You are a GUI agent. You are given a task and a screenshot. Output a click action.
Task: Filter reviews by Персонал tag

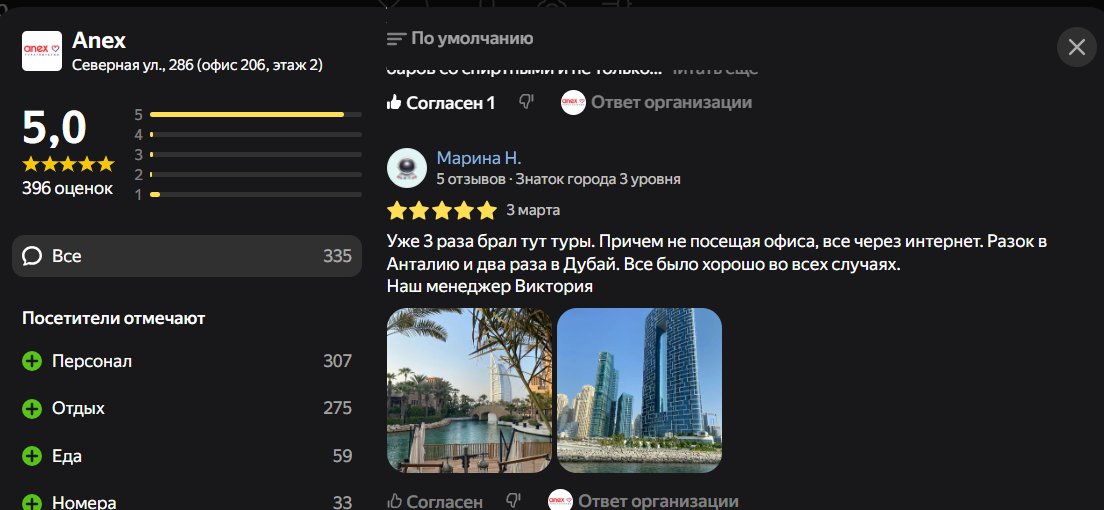click(x=187, y=361)
